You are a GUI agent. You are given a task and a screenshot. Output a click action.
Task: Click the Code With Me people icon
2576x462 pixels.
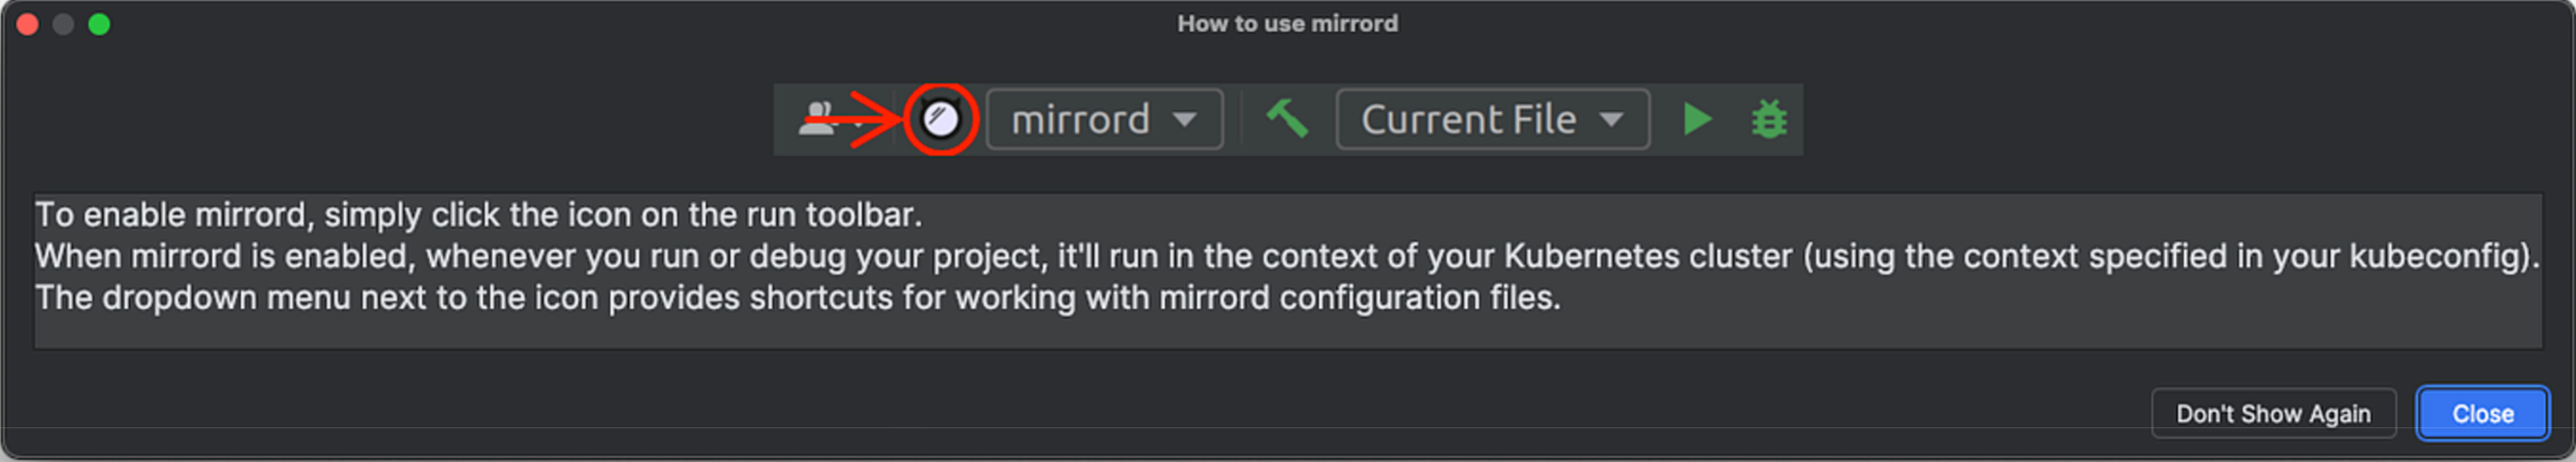point(819,119)
